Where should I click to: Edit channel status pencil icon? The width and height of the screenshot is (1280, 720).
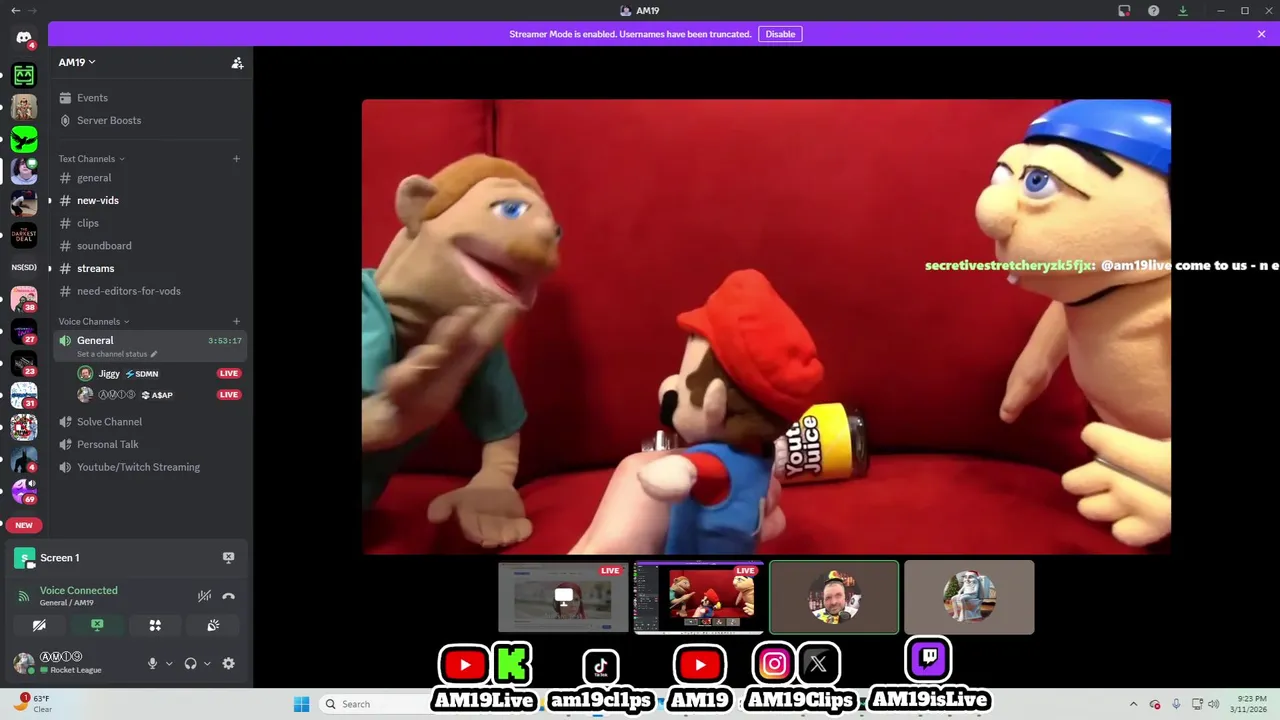pyautogui.click(x=154, y=354)
